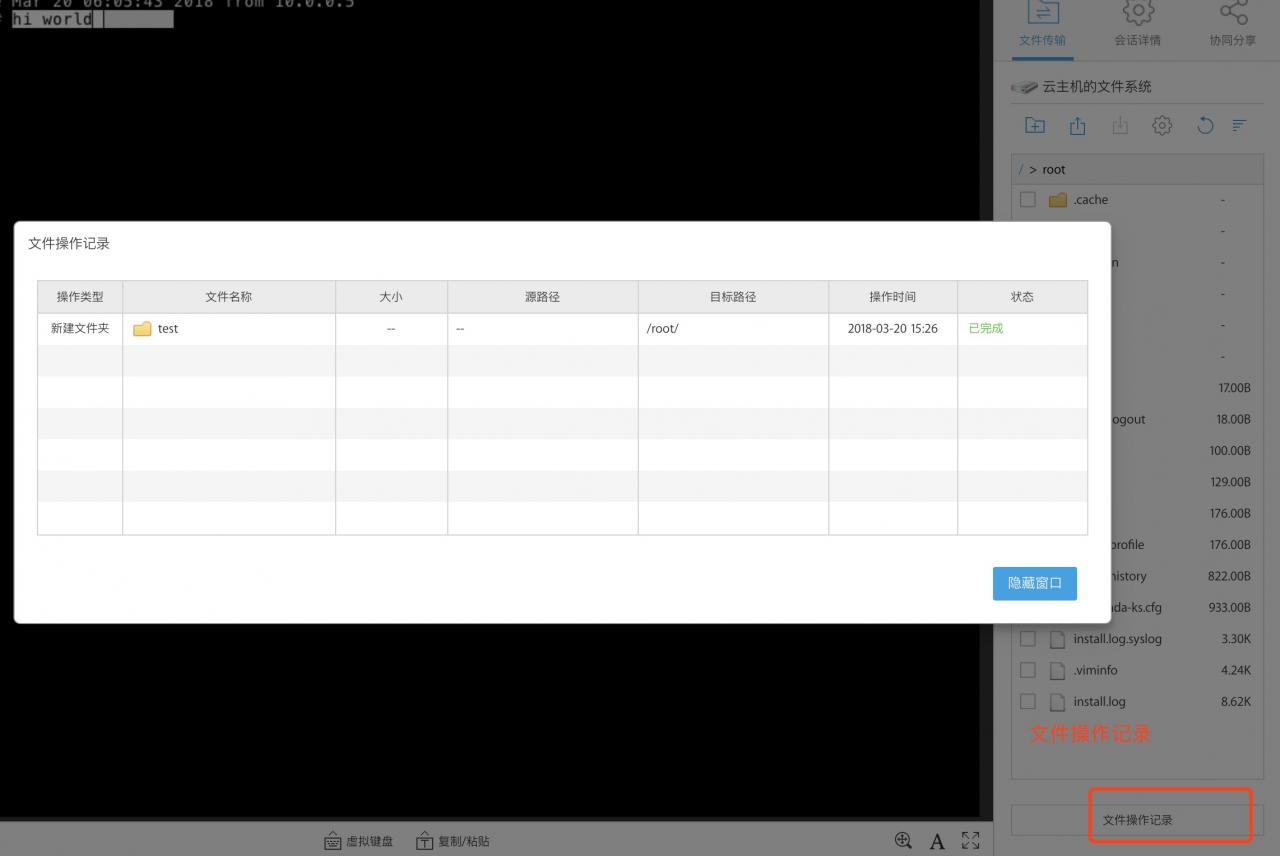The height and width of the screenshot is (856, 1280).
Task: Click the 隐藏窗口 button to hide dialog
Action: [x=1034, y=583]
